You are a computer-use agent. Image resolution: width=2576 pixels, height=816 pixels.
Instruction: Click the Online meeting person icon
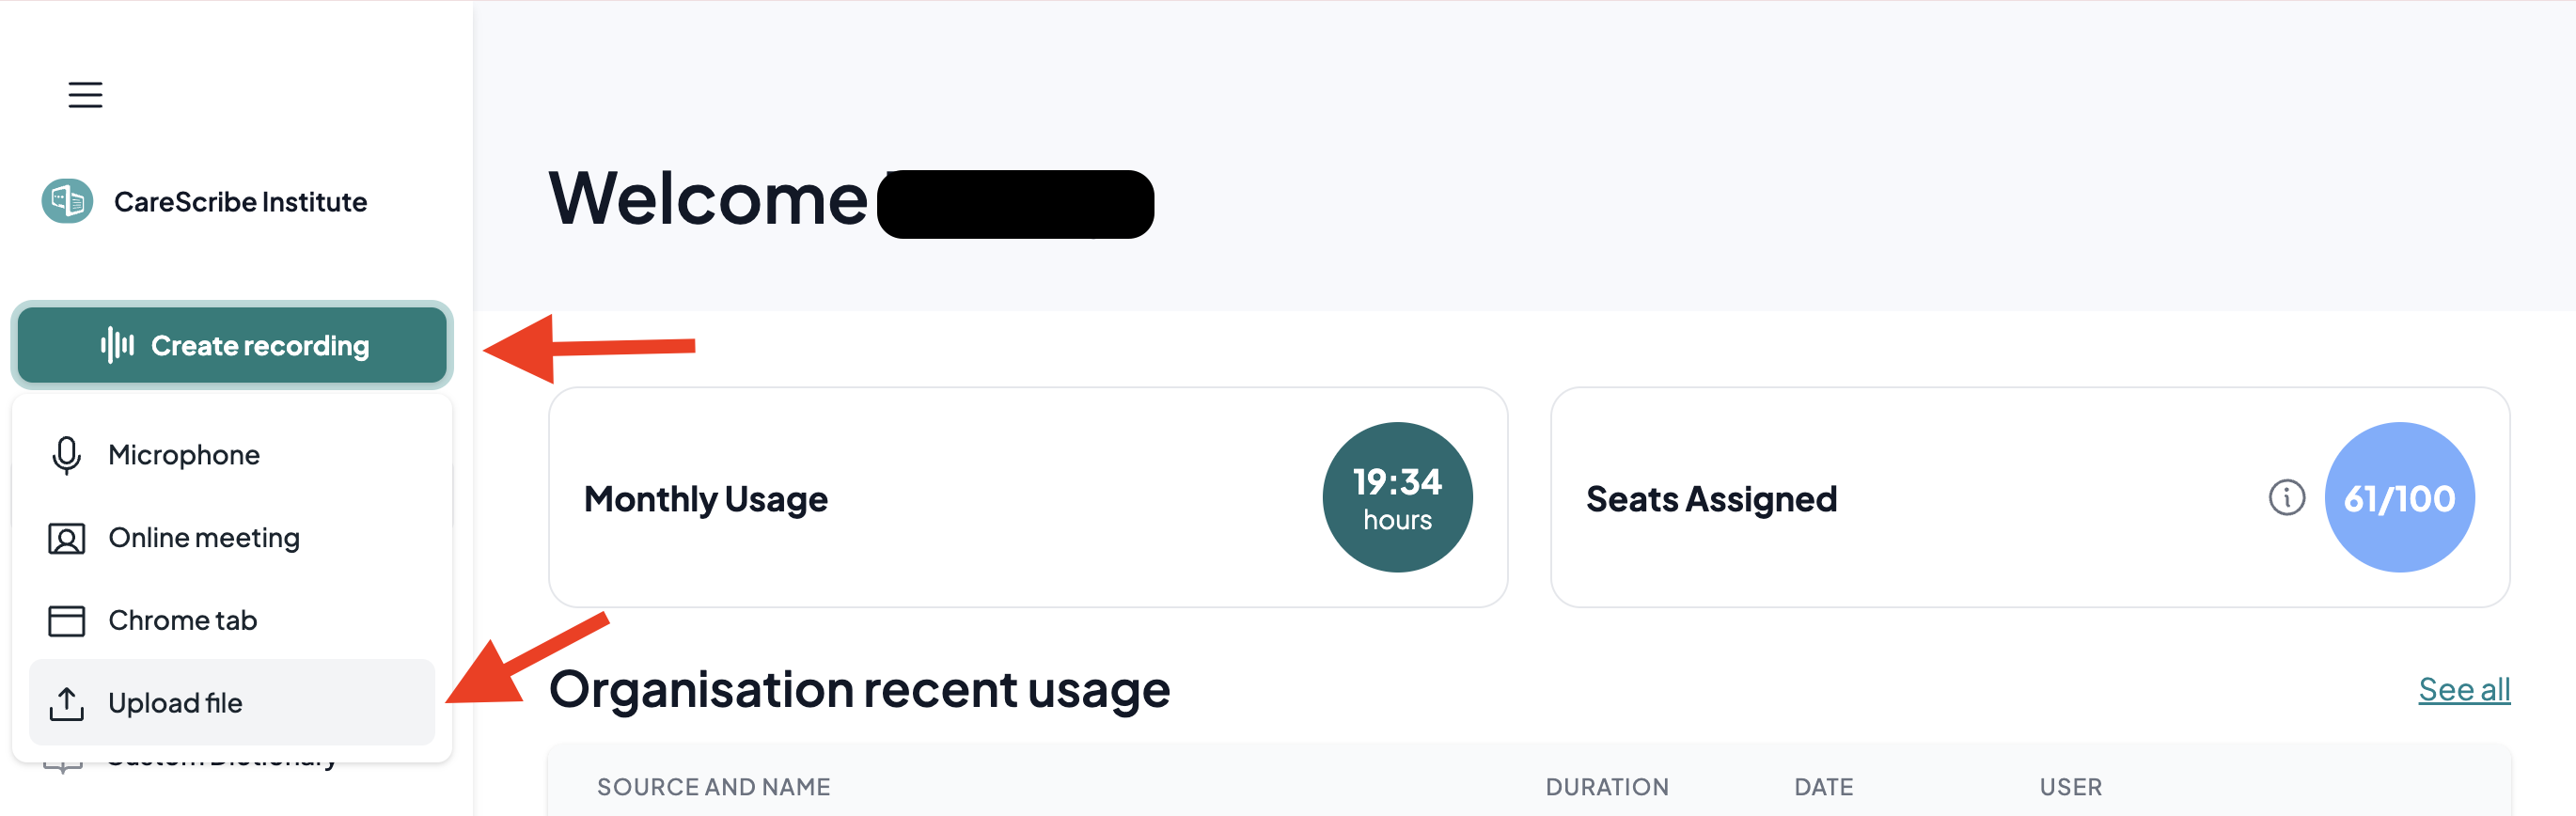tap(67, 538)
